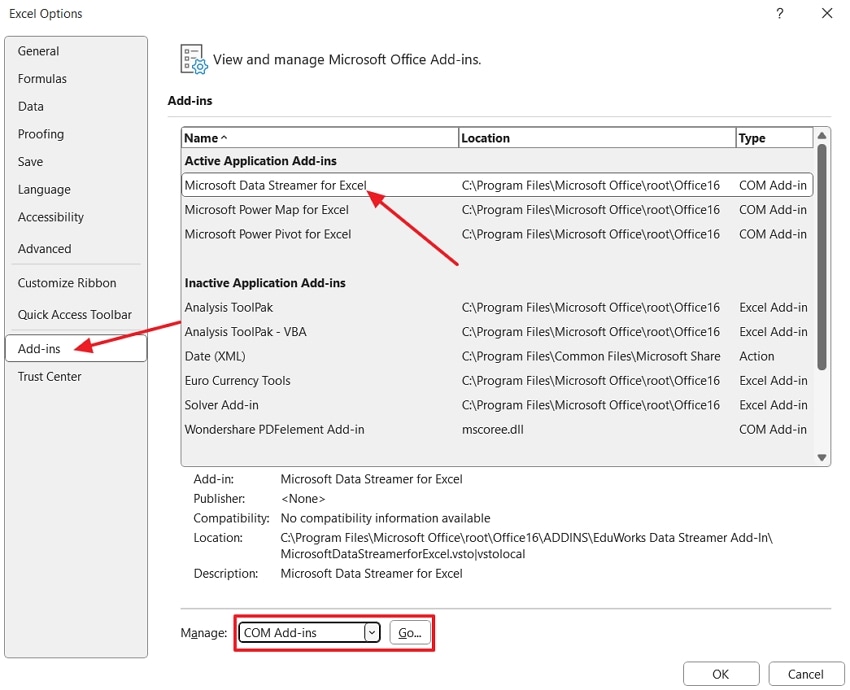Open the Proofing settings page
850x690 pixels.
40,134
